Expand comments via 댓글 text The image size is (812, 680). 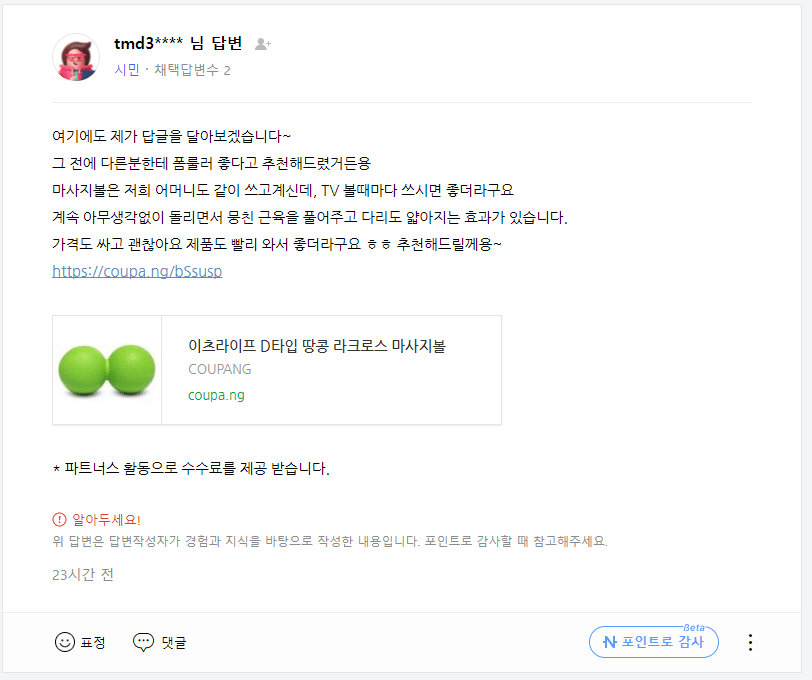pos(173,643)
